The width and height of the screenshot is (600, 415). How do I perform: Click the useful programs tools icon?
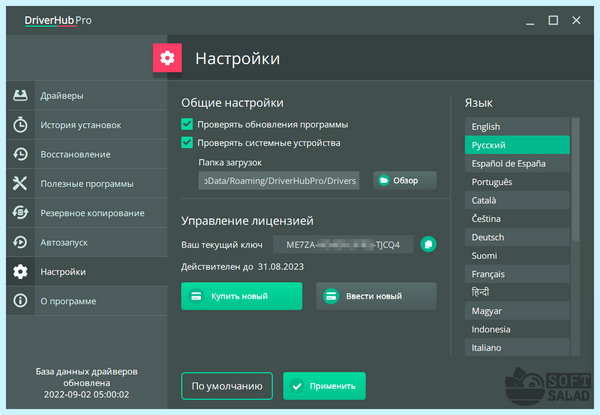(x=20, y=184)
